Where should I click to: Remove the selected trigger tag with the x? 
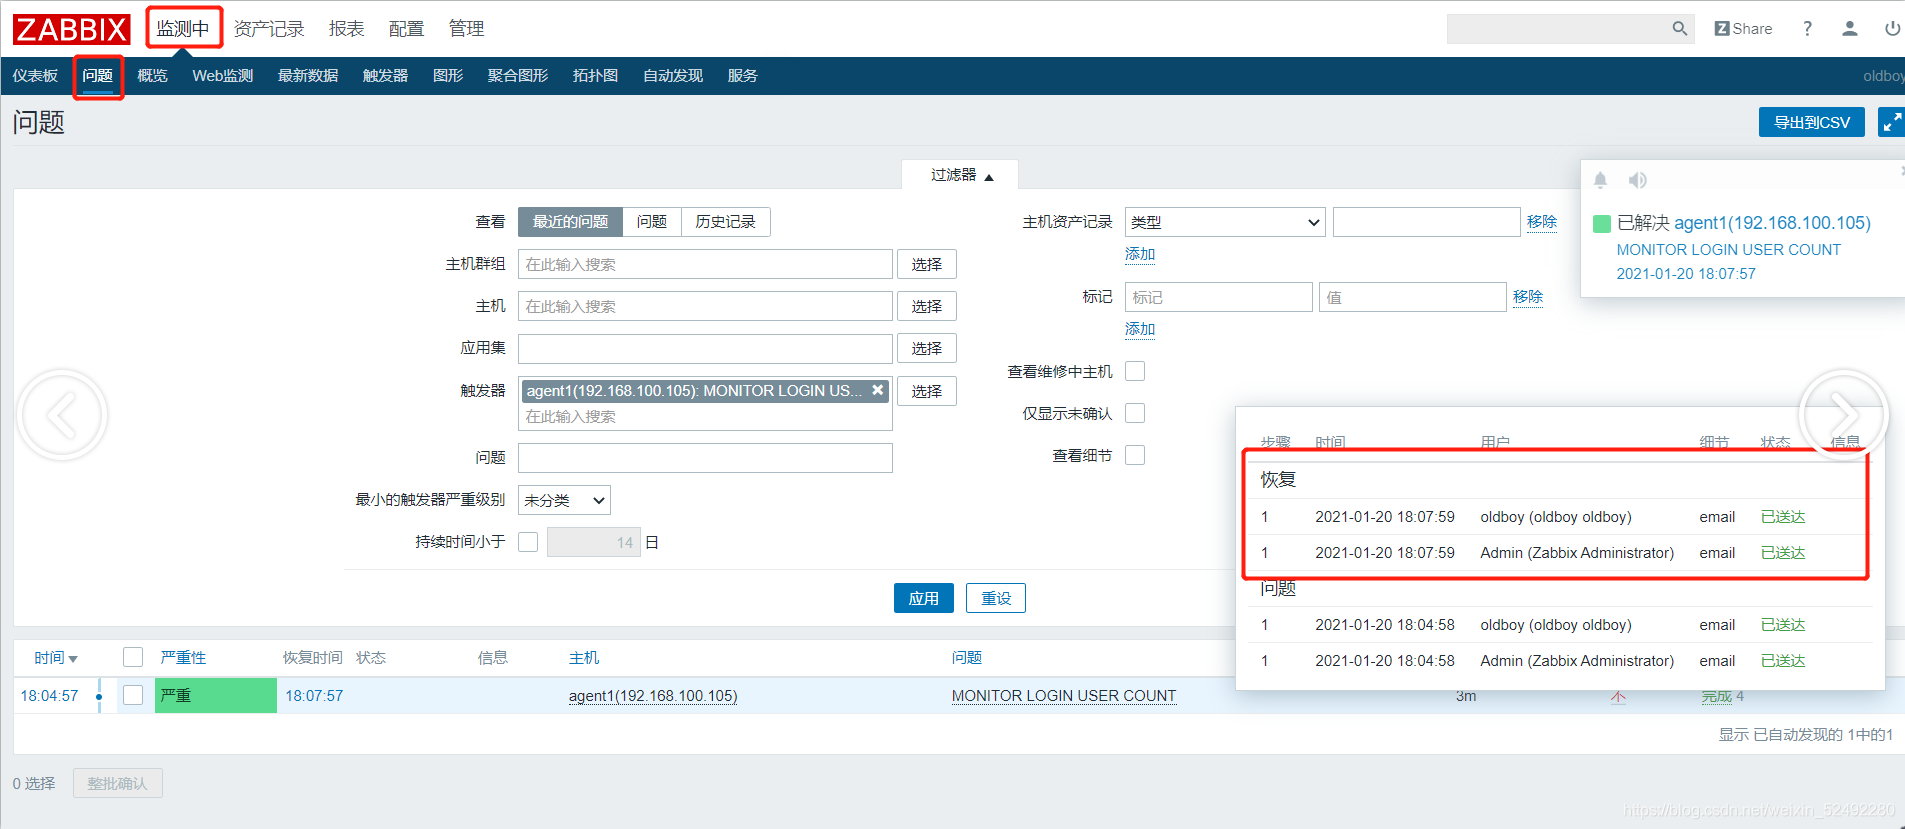[877, 390]
